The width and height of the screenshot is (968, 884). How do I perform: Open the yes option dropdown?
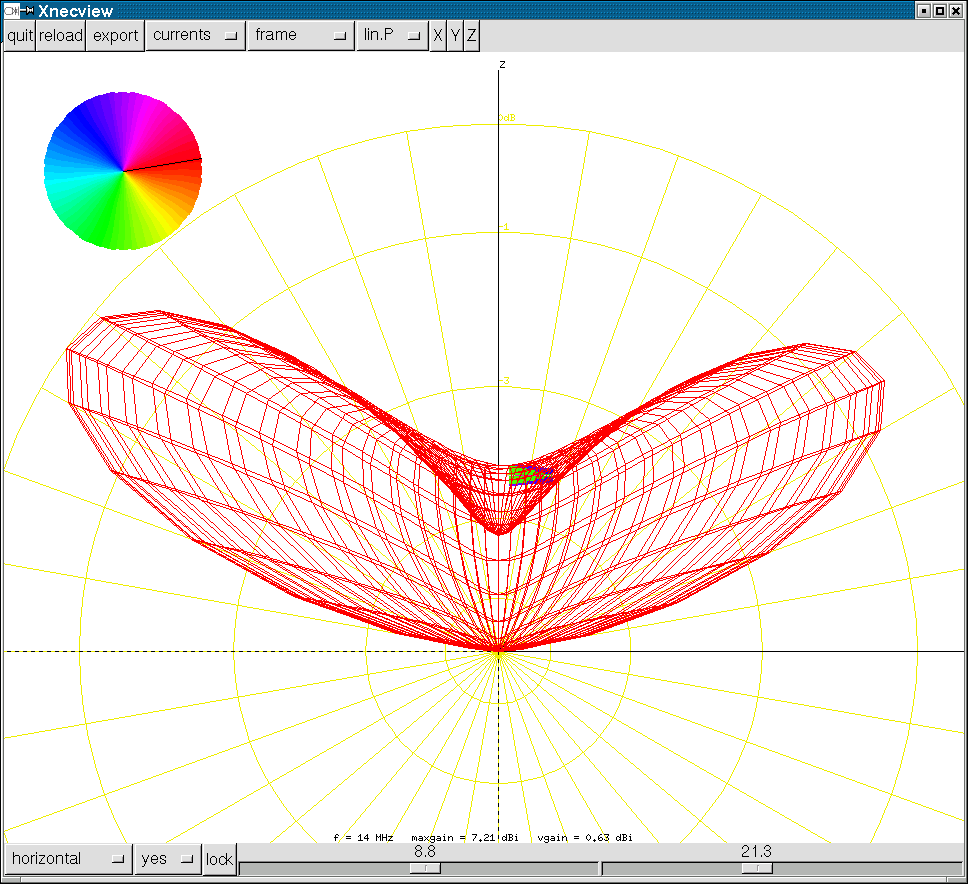[167, 859]
